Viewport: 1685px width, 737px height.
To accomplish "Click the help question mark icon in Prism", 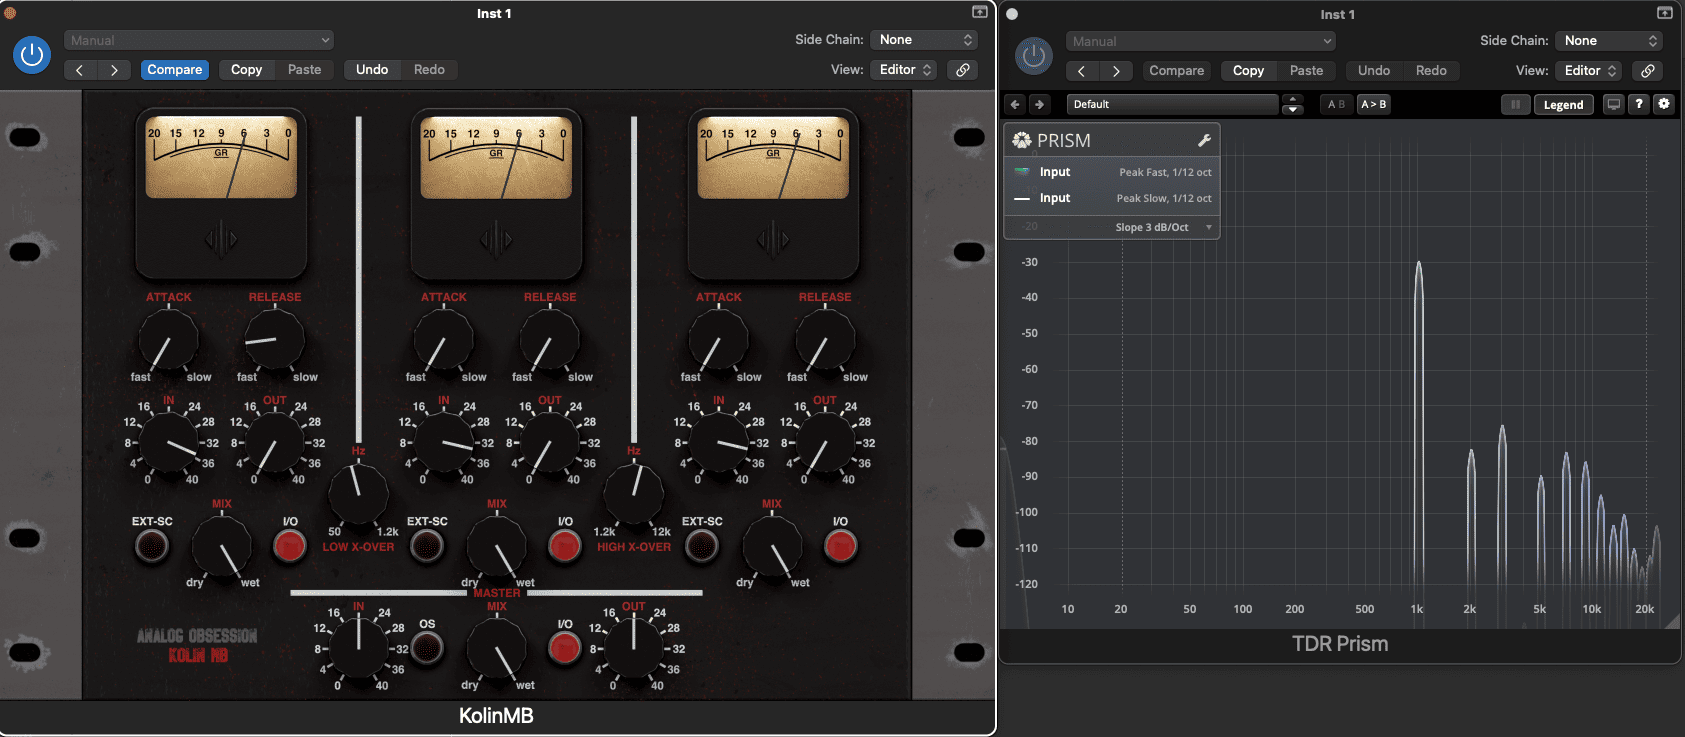I will click(x=1639, y=104).
